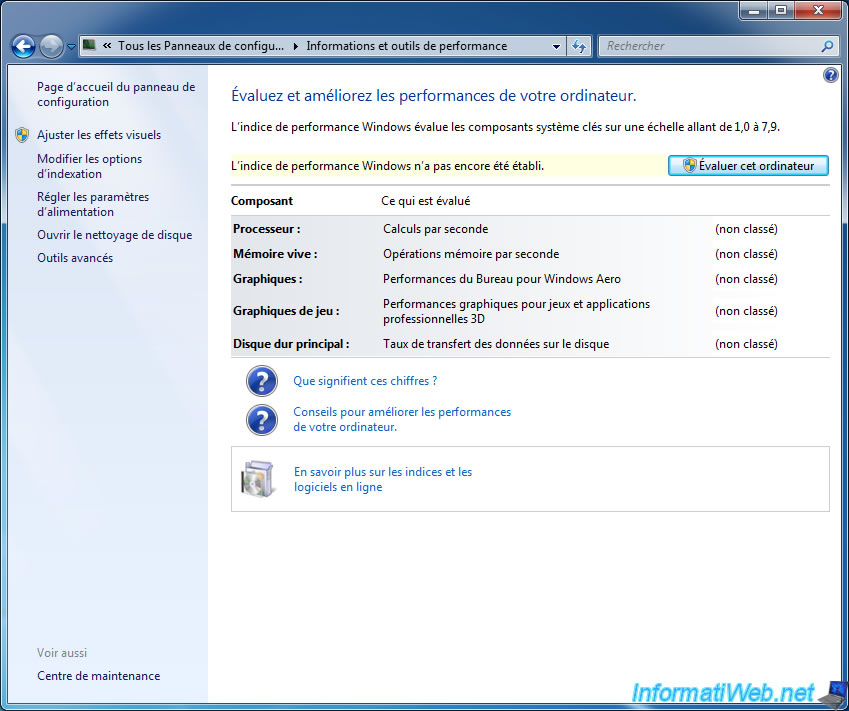849x711 pixels.
Task: Click "Évaluer cet ordinateur" button
Action: click(748, 166)
